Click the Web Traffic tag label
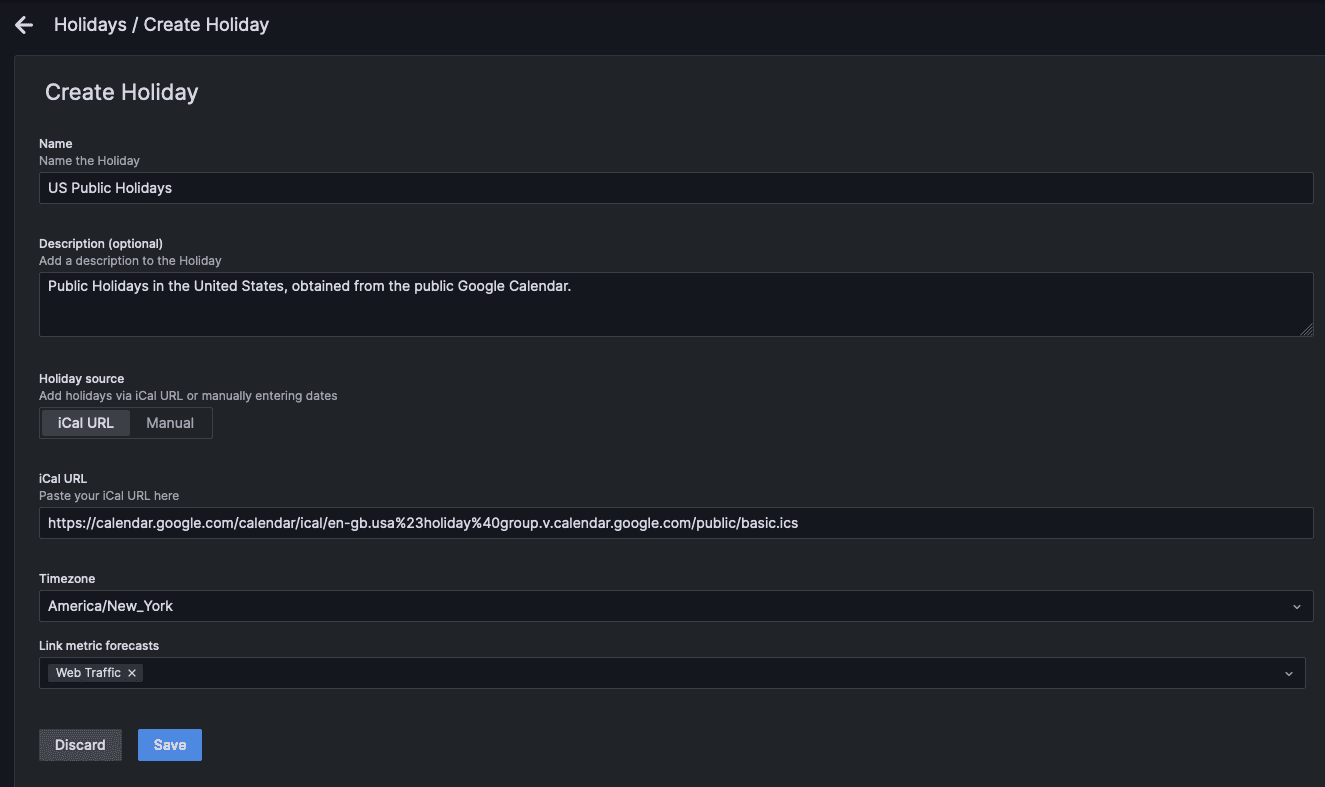The width and height of the screenshot is (1325, 787). (x=87, y=673)
